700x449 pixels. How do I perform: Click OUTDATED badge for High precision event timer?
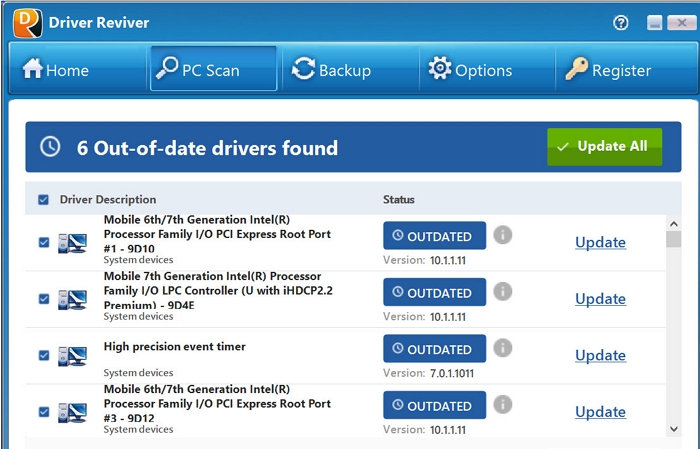click(x=434, y=349)
